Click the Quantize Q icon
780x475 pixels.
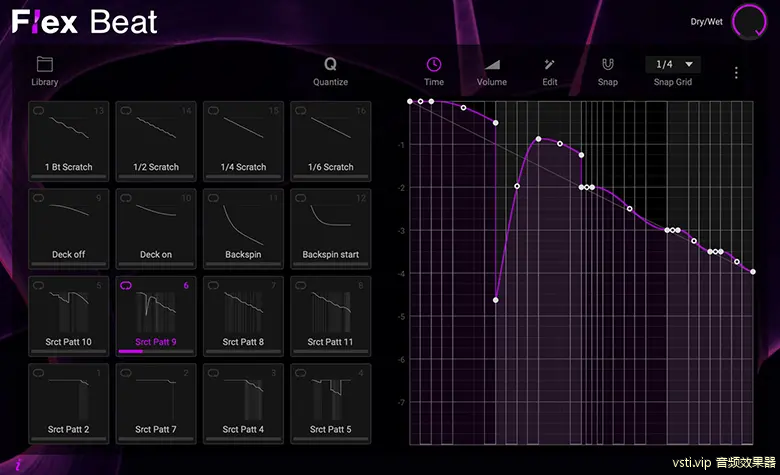pos(330,64)
